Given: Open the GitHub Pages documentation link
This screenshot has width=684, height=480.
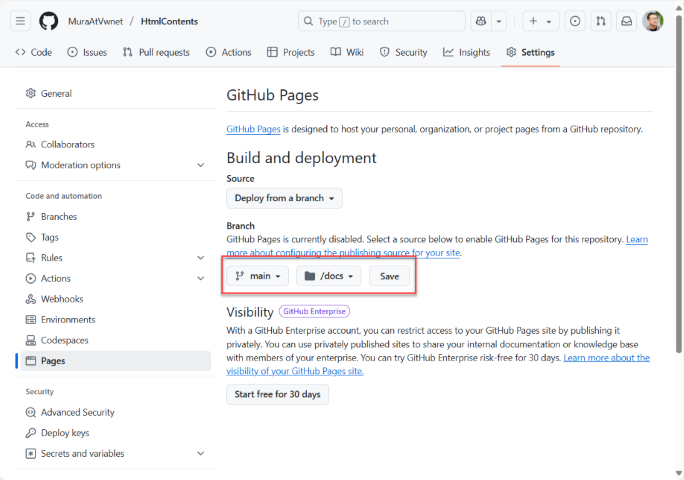Looking at the screenshot, I should [253, 129].
